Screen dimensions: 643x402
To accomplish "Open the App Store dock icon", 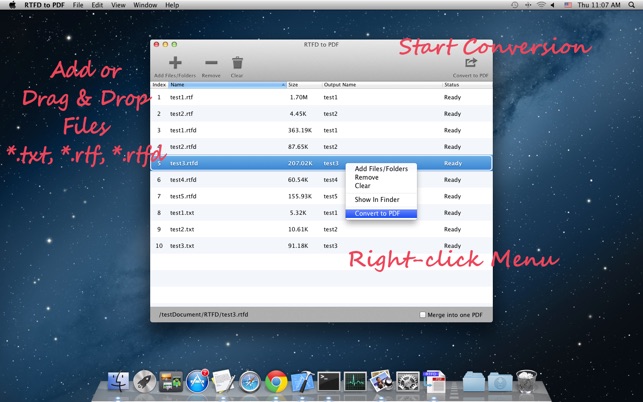I will pos(197,381).
